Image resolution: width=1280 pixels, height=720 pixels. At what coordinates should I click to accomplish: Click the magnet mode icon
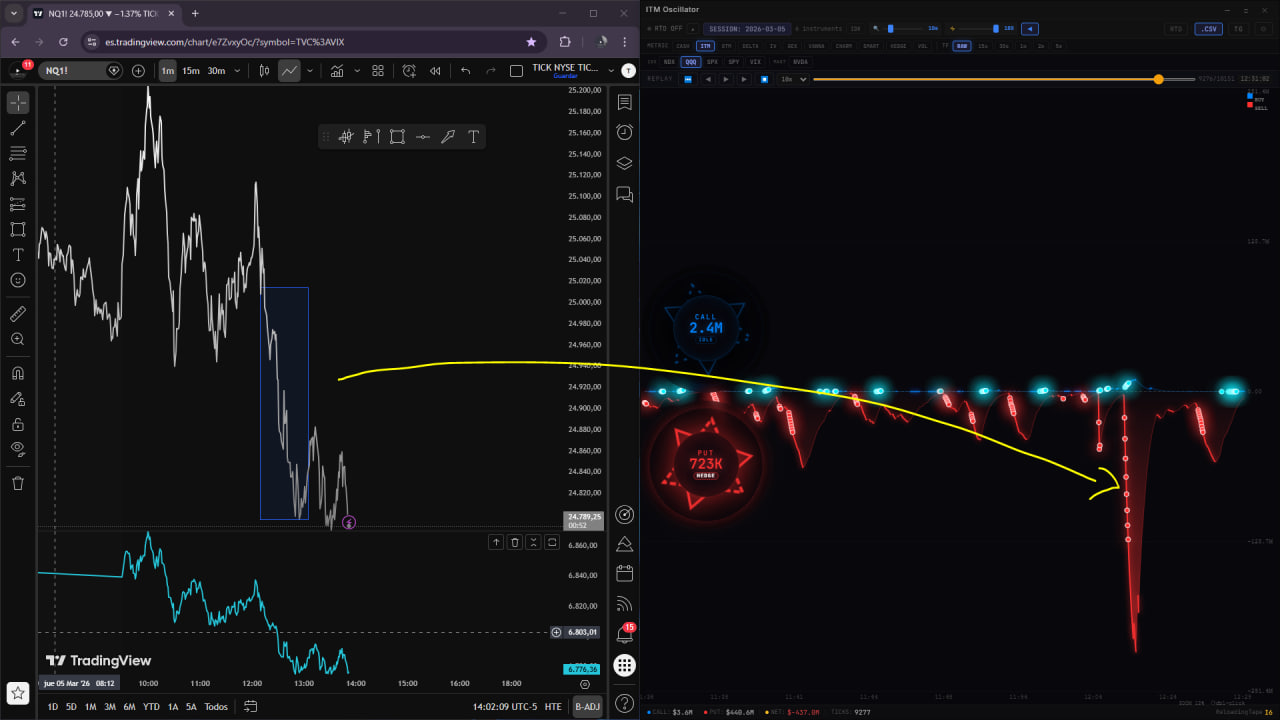pyautogui.click(x=18, y=373)
